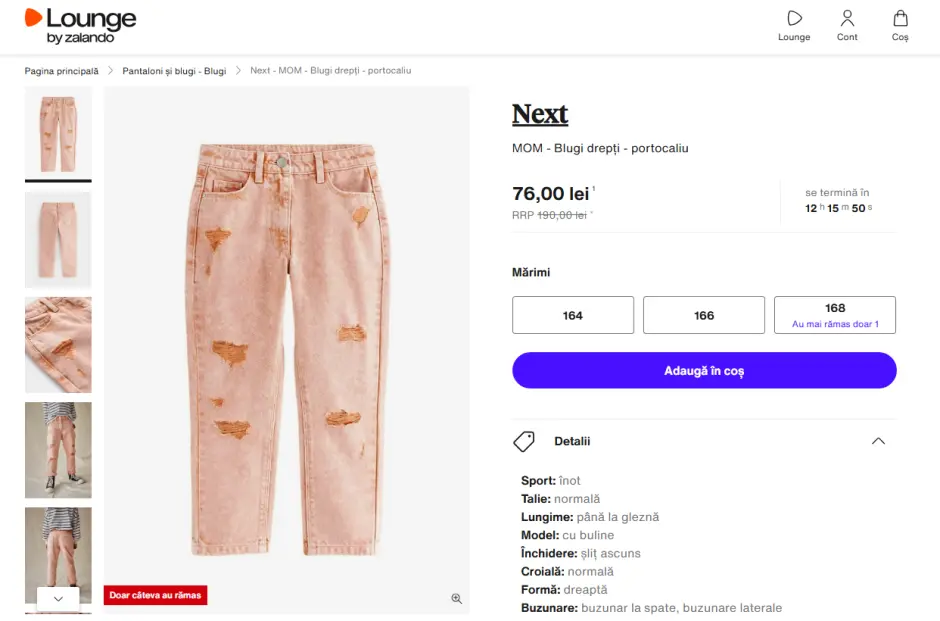Screen dimensions: 940x621
Task: Click the zoom magnifier on product image
Action: pos(456,598)
